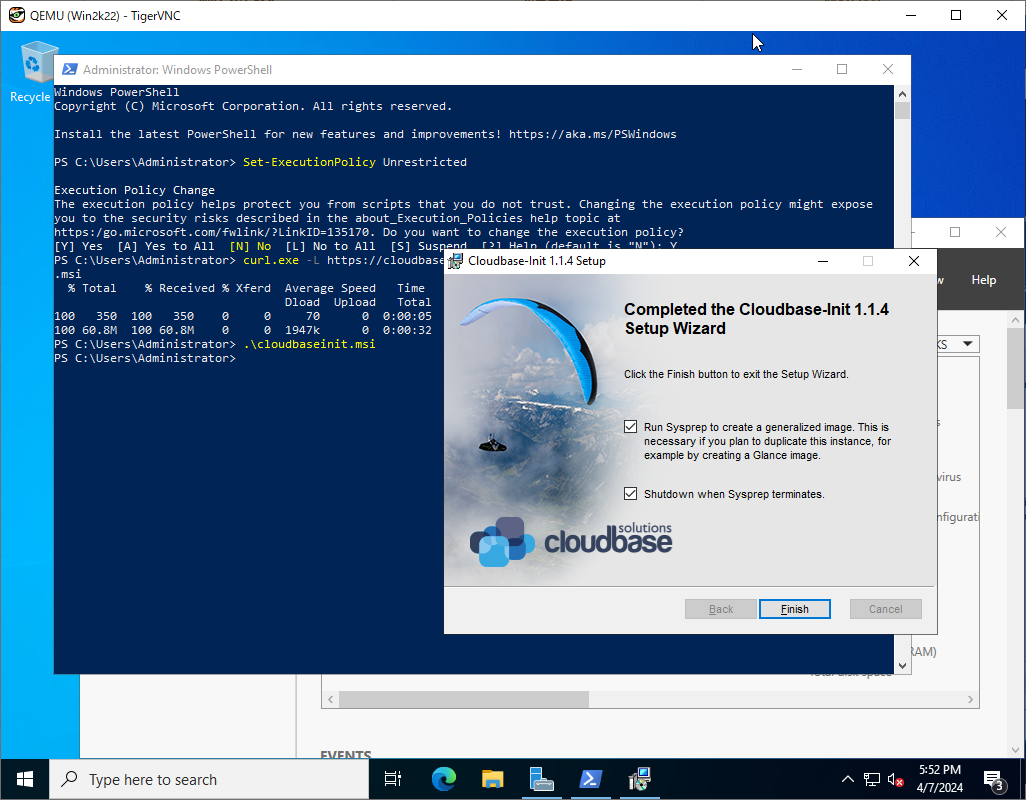The image size is (1026, 800).
Task: Click the PowerShell title bar icon
Action: pyautogui.click(x=70, y=69)
